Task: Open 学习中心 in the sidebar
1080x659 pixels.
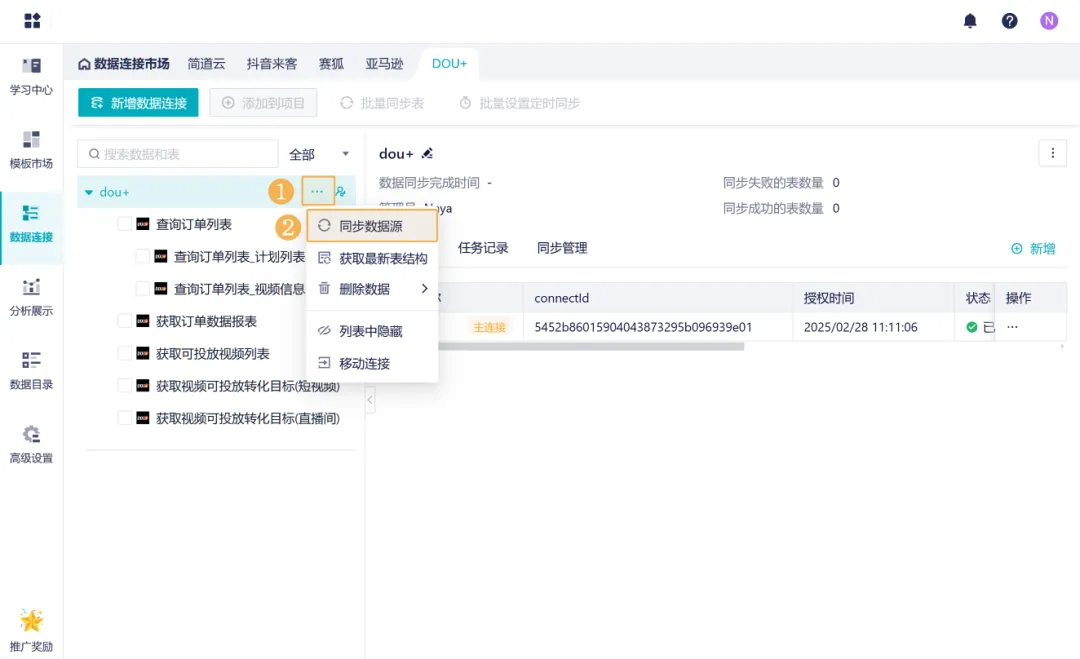Action: pos(31,76)
